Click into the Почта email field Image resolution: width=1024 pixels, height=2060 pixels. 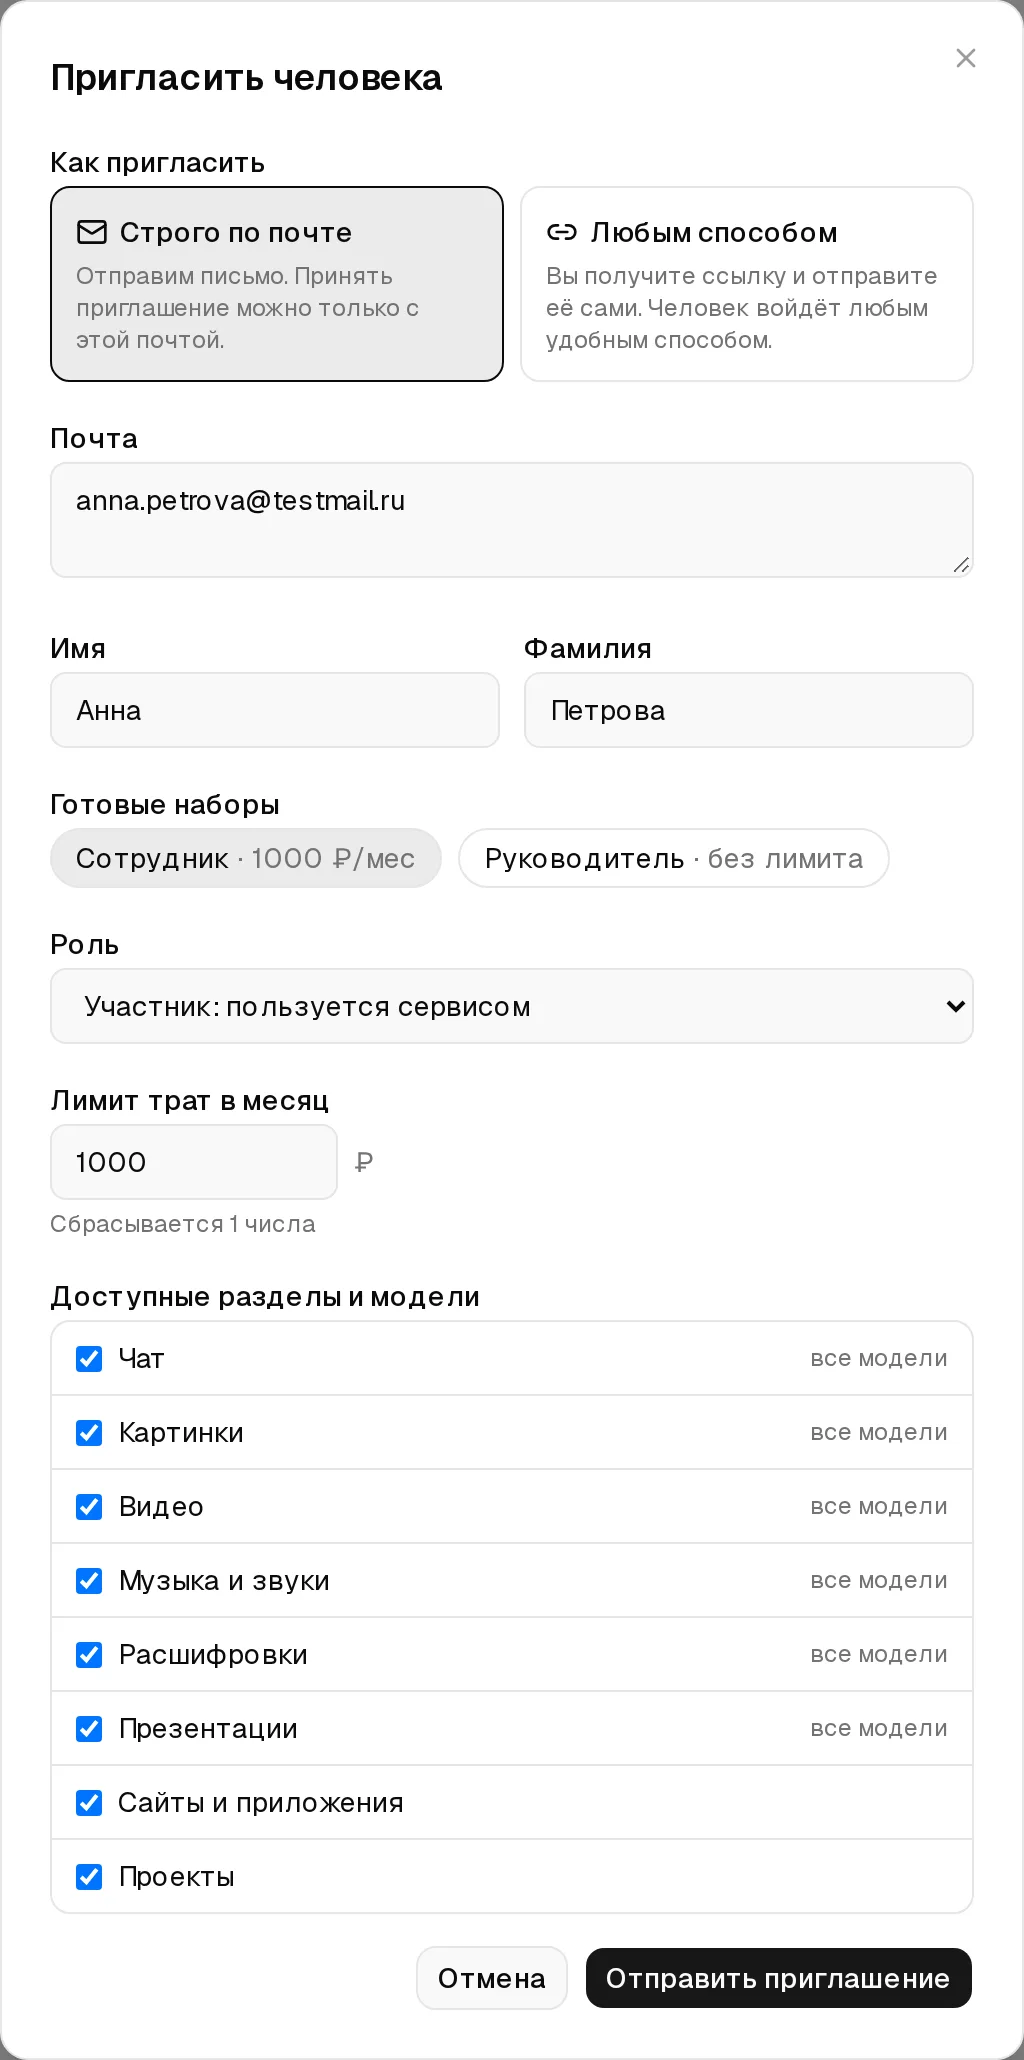coord(512,520)
